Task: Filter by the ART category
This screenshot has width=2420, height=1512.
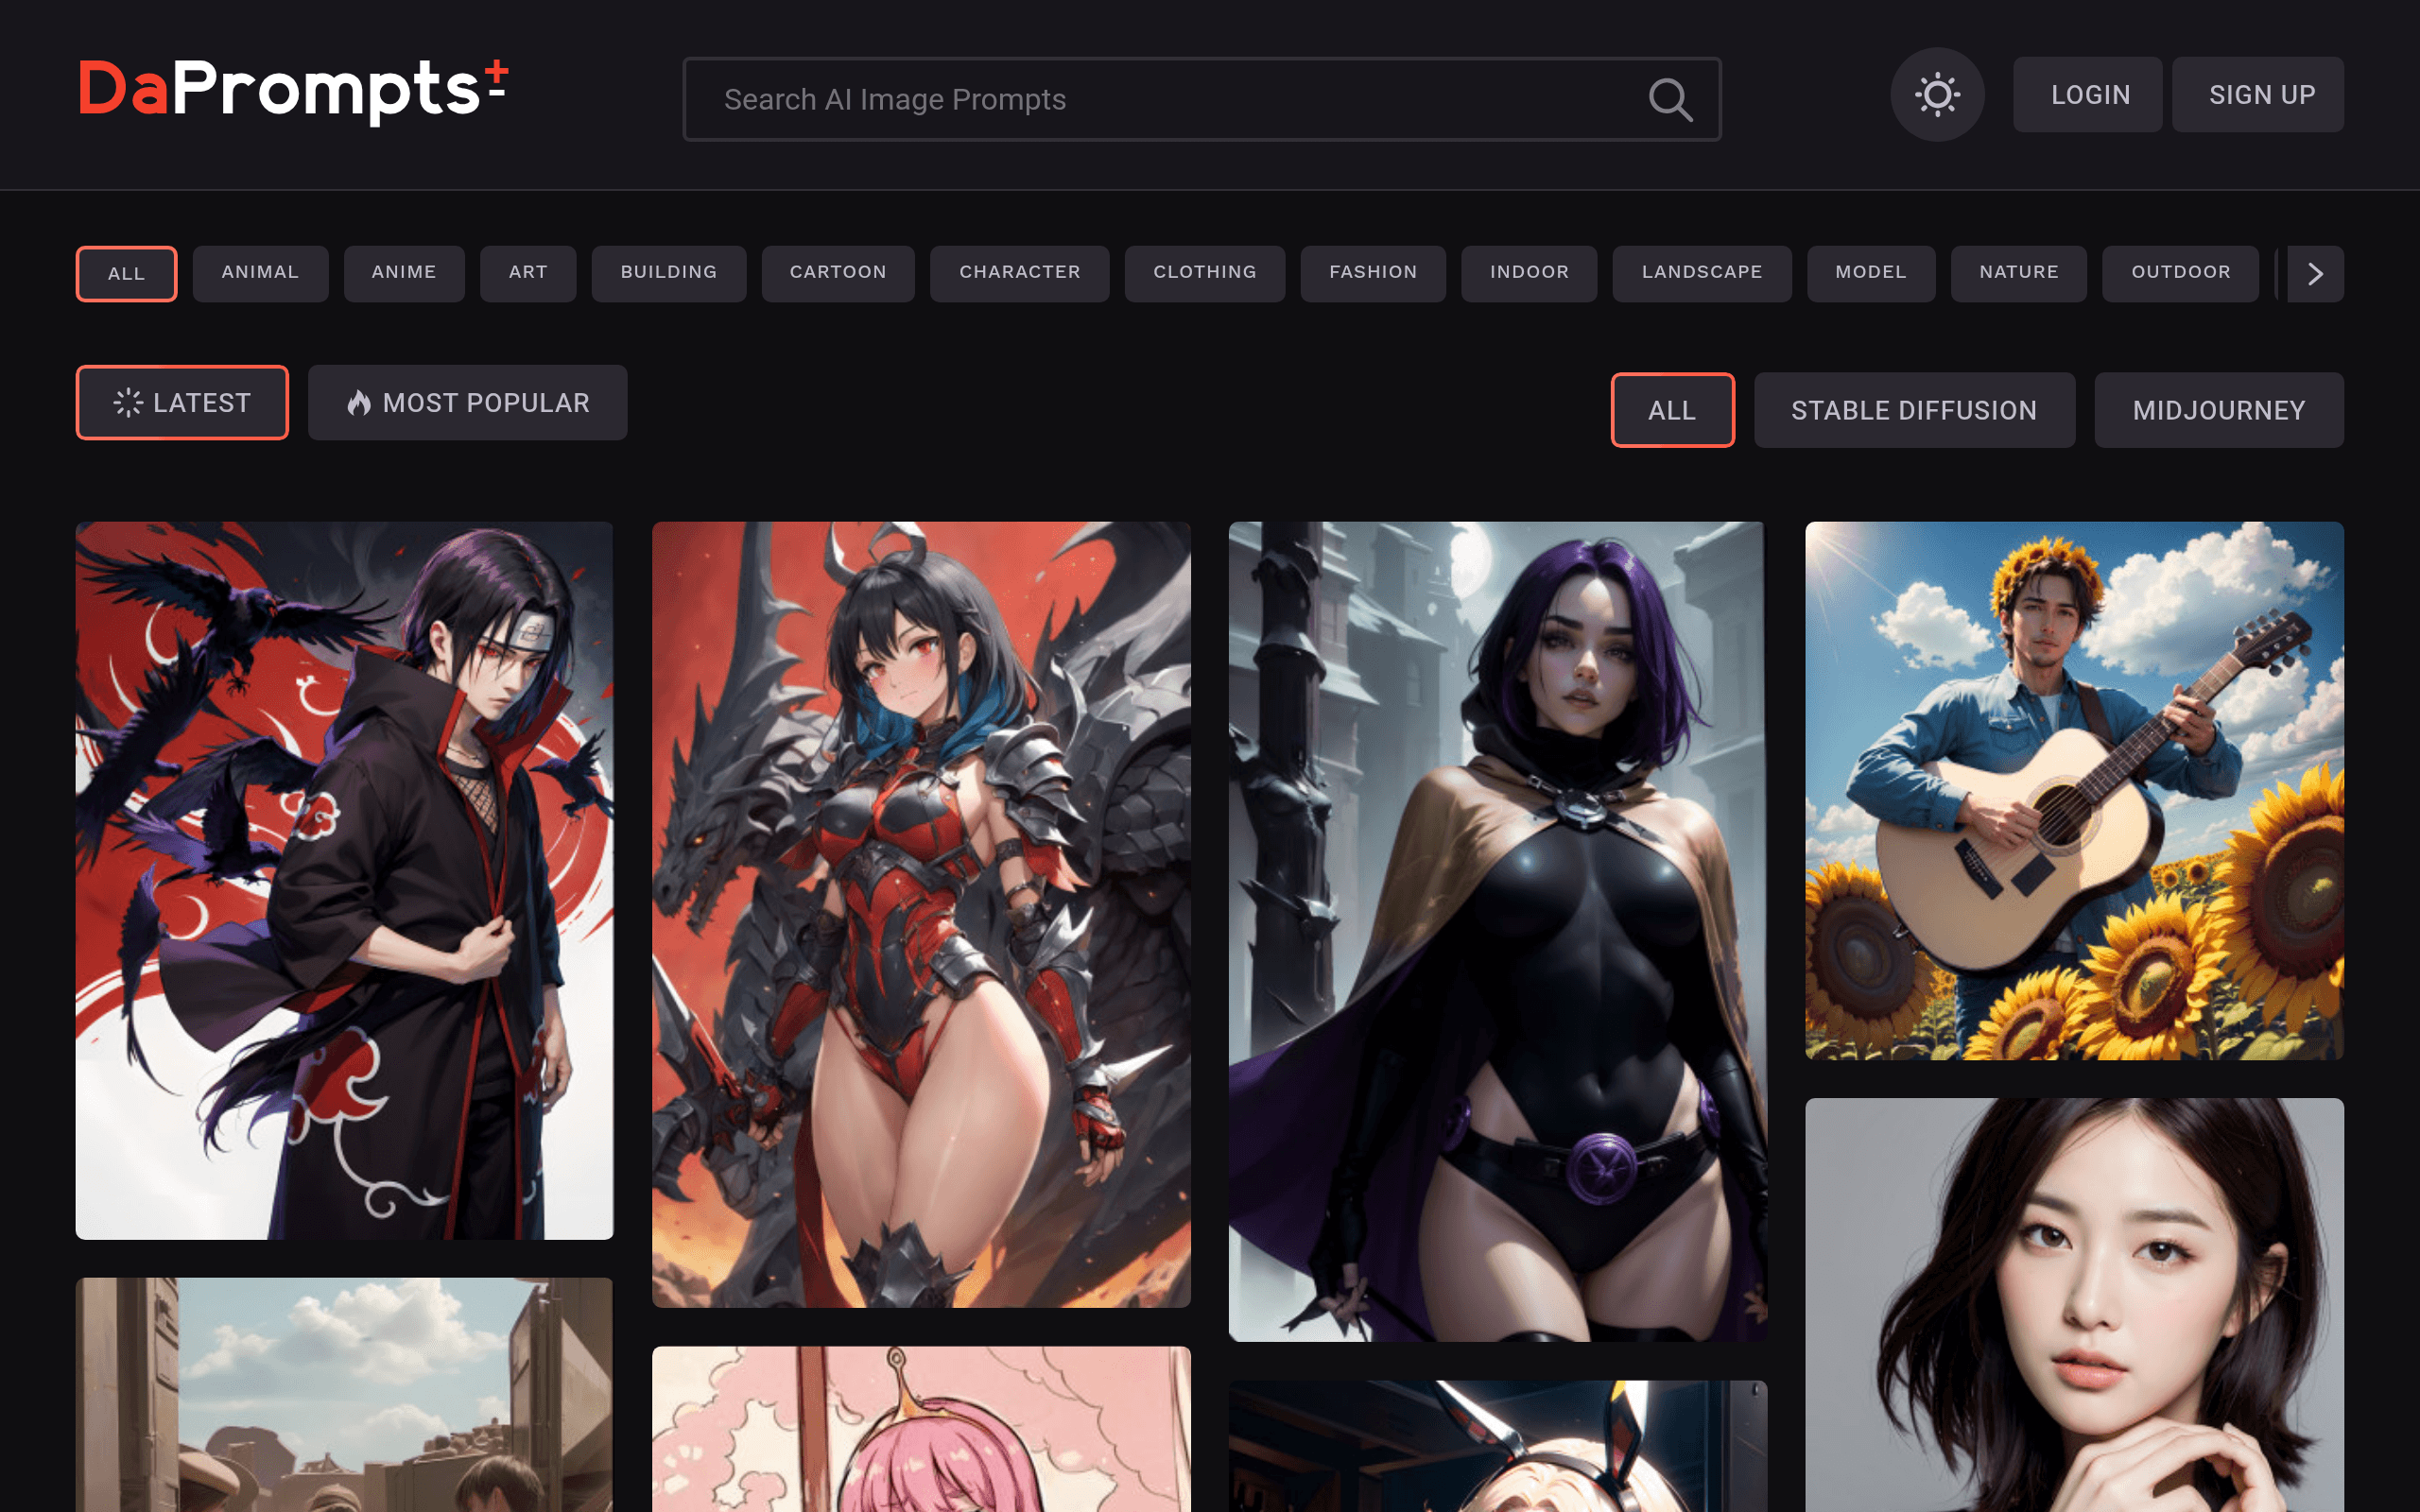Action: (528, 273)
